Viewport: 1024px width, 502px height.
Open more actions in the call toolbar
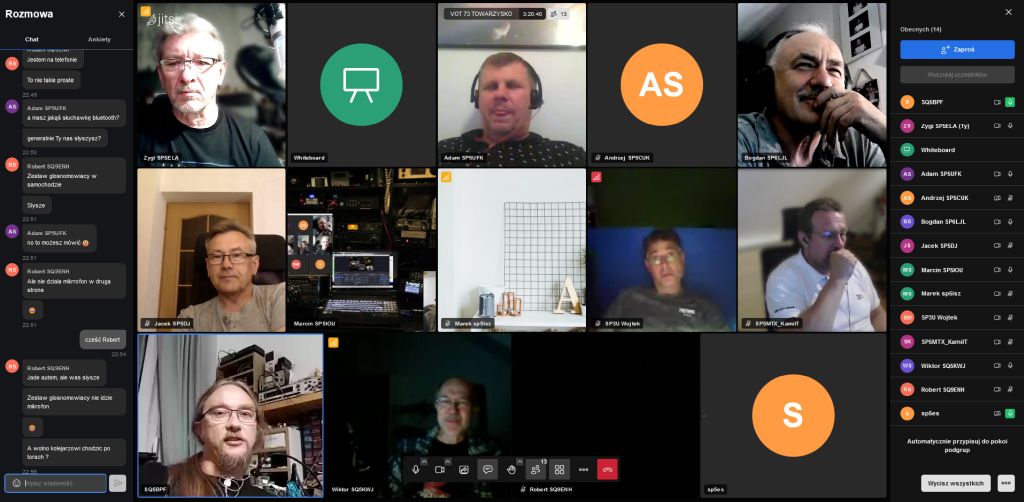click(583, 469)
